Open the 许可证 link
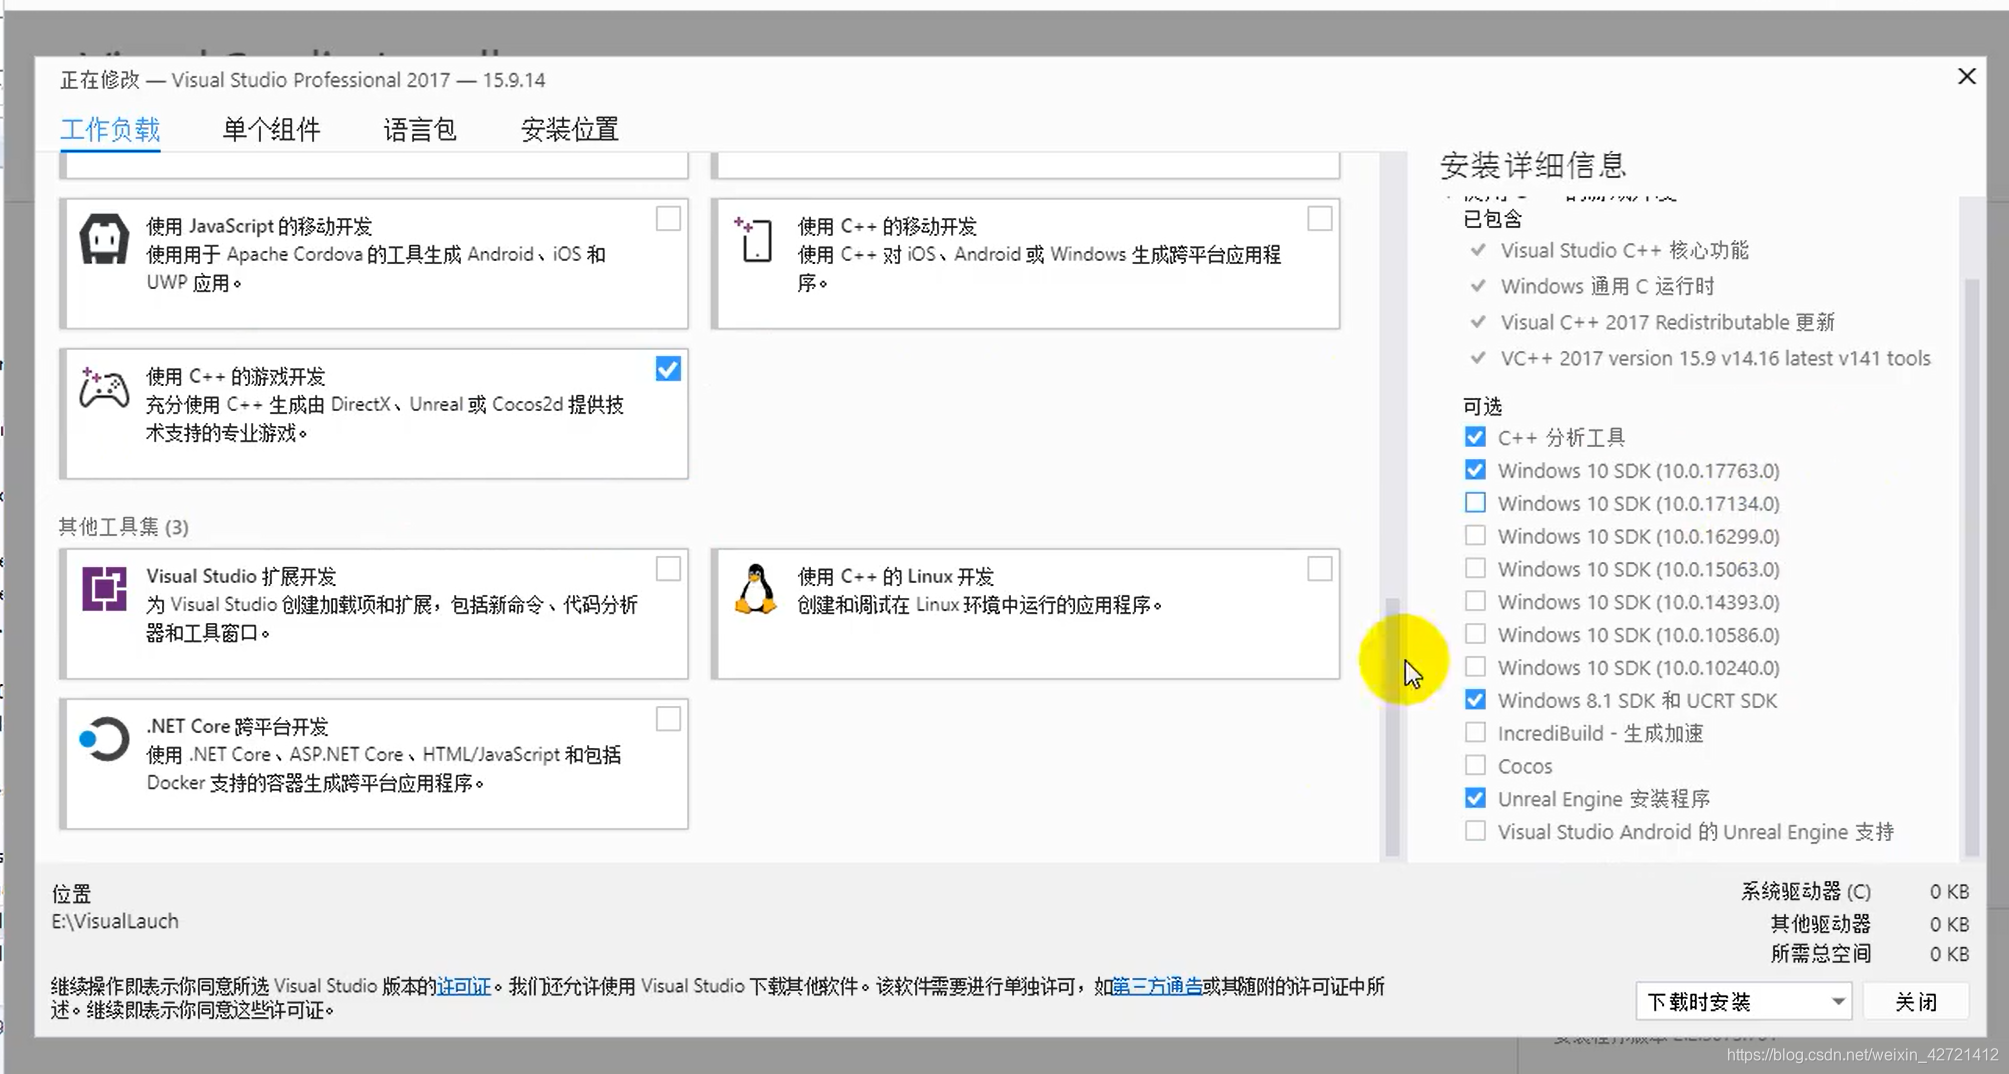This screenshot has height=1074, width=2009. [464, 986]
